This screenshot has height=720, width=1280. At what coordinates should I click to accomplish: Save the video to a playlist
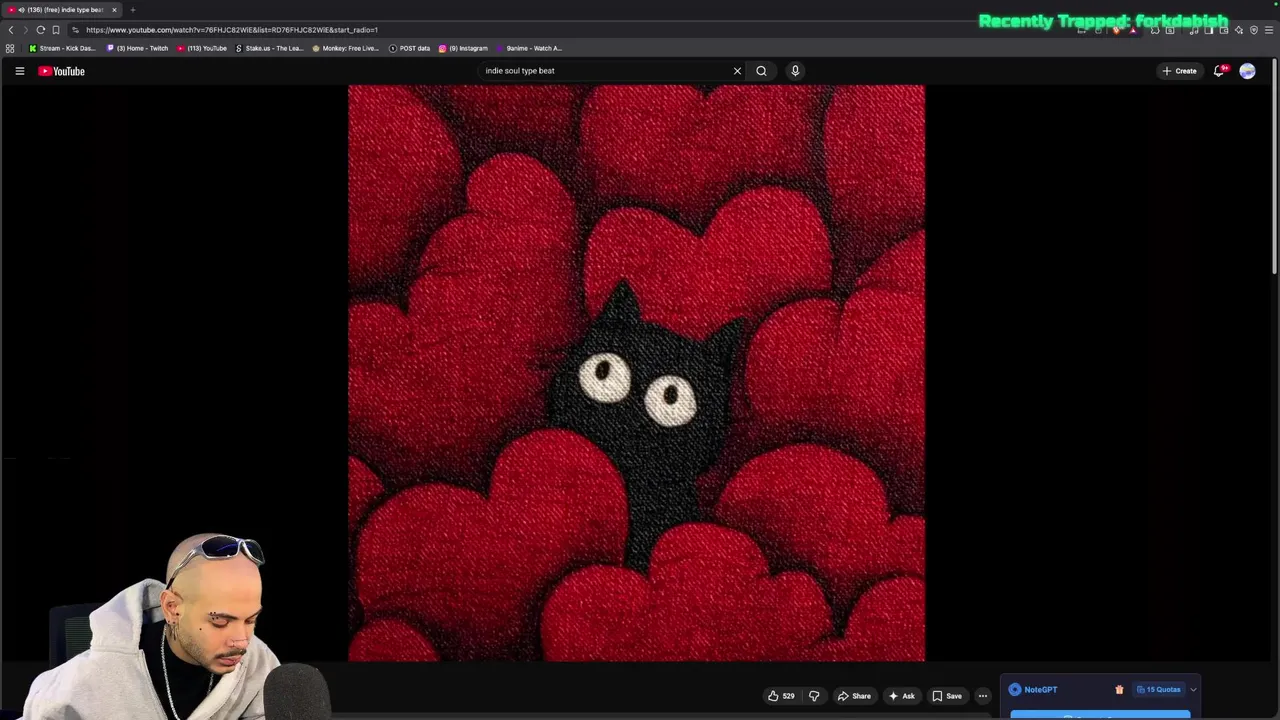pos(947,696)
